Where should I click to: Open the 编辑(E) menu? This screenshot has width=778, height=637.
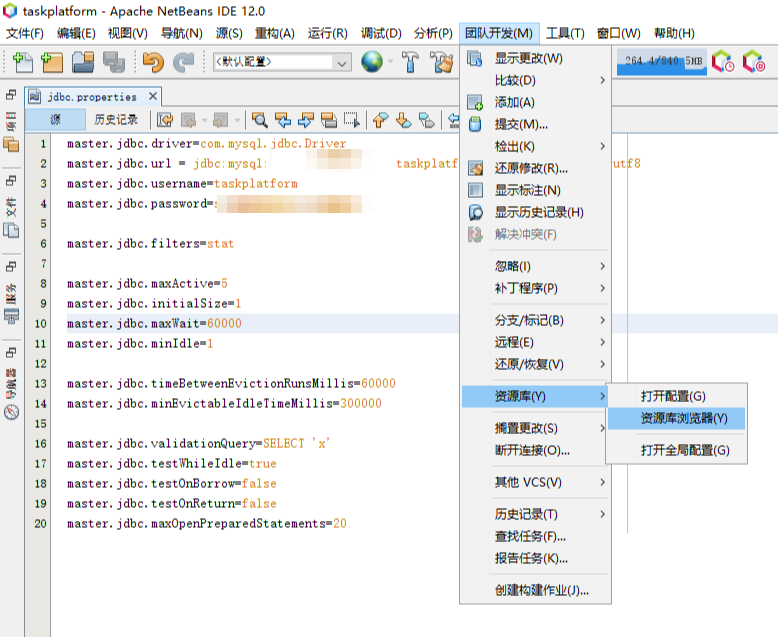76,33
